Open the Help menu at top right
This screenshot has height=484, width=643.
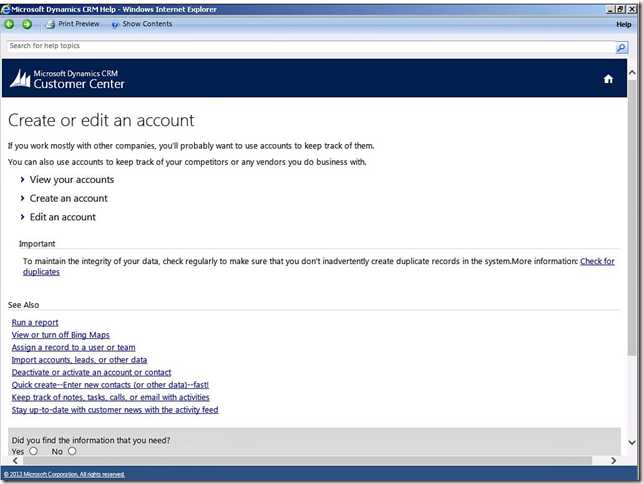[623, 25]
